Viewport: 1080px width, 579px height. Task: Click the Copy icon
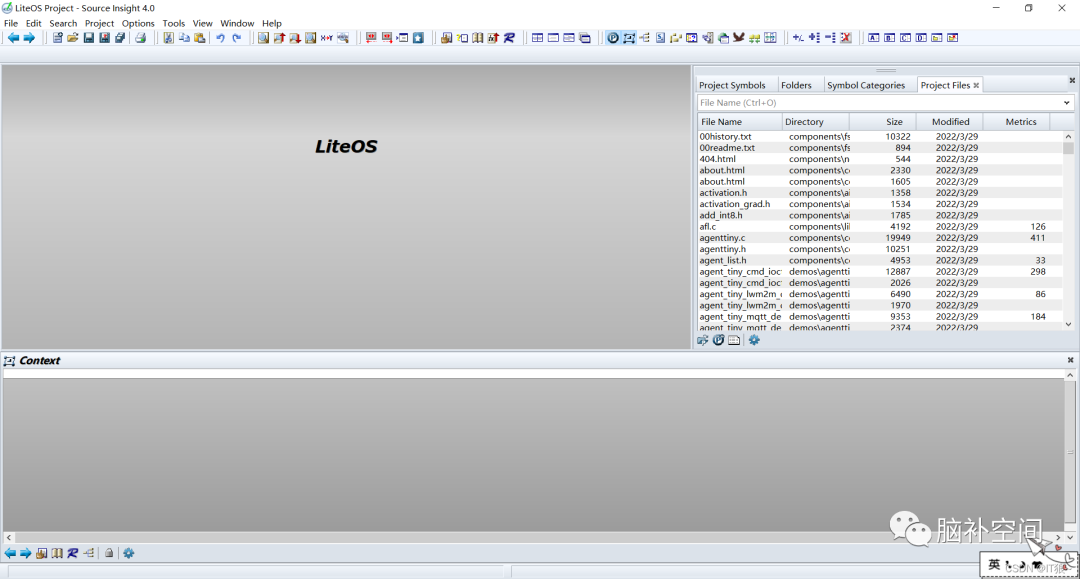coord(184,38)
